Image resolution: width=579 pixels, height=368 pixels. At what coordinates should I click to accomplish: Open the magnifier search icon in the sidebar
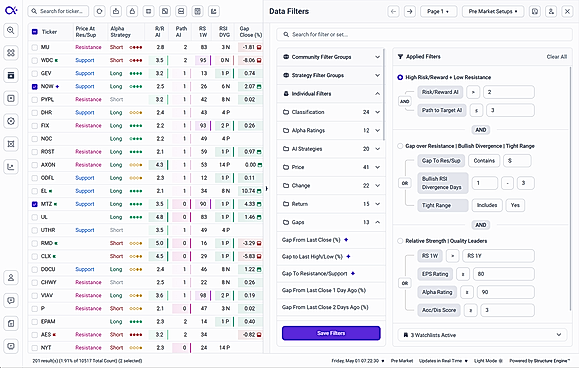click(x=11, y=30)
